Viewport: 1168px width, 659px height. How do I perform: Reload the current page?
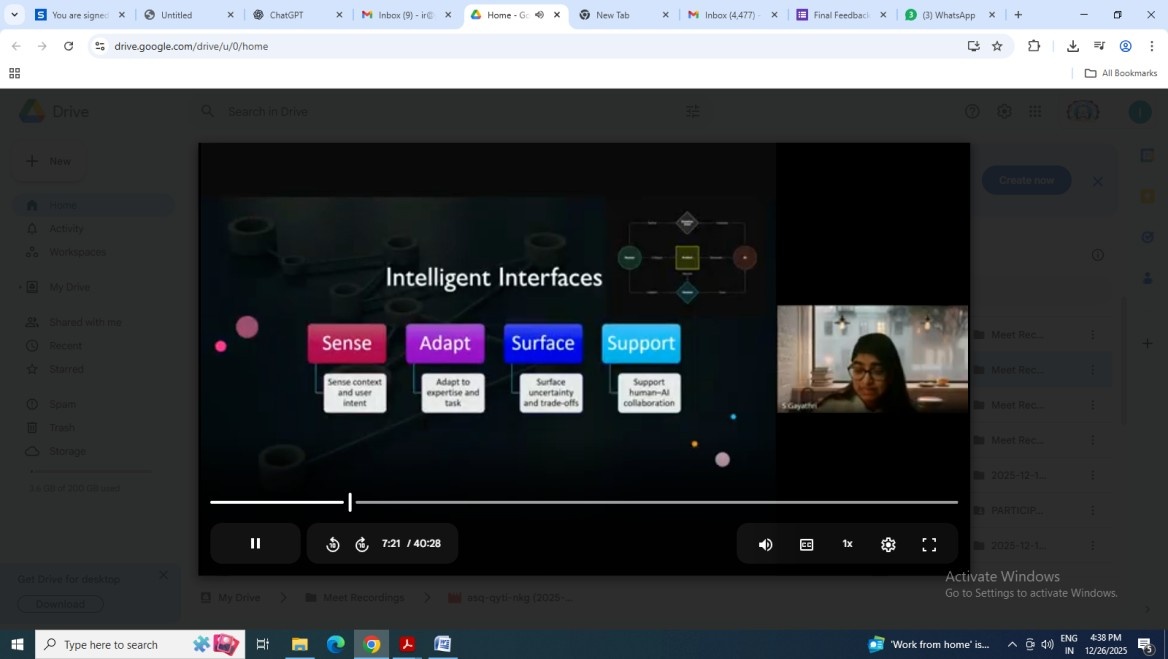point(68,46)
